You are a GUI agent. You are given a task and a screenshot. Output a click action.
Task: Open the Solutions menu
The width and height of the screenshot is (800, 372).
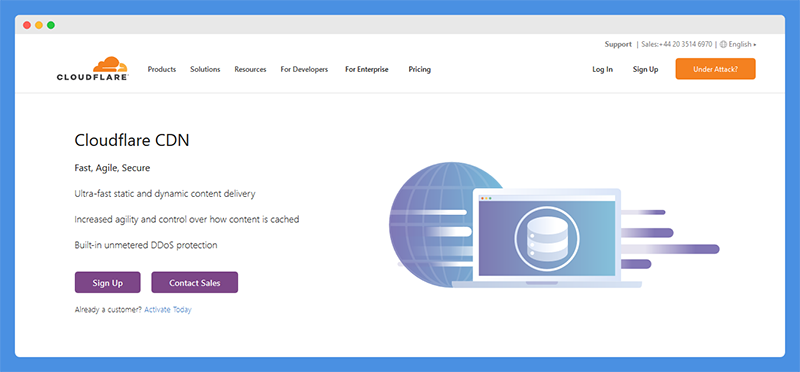tap(205, 69)
